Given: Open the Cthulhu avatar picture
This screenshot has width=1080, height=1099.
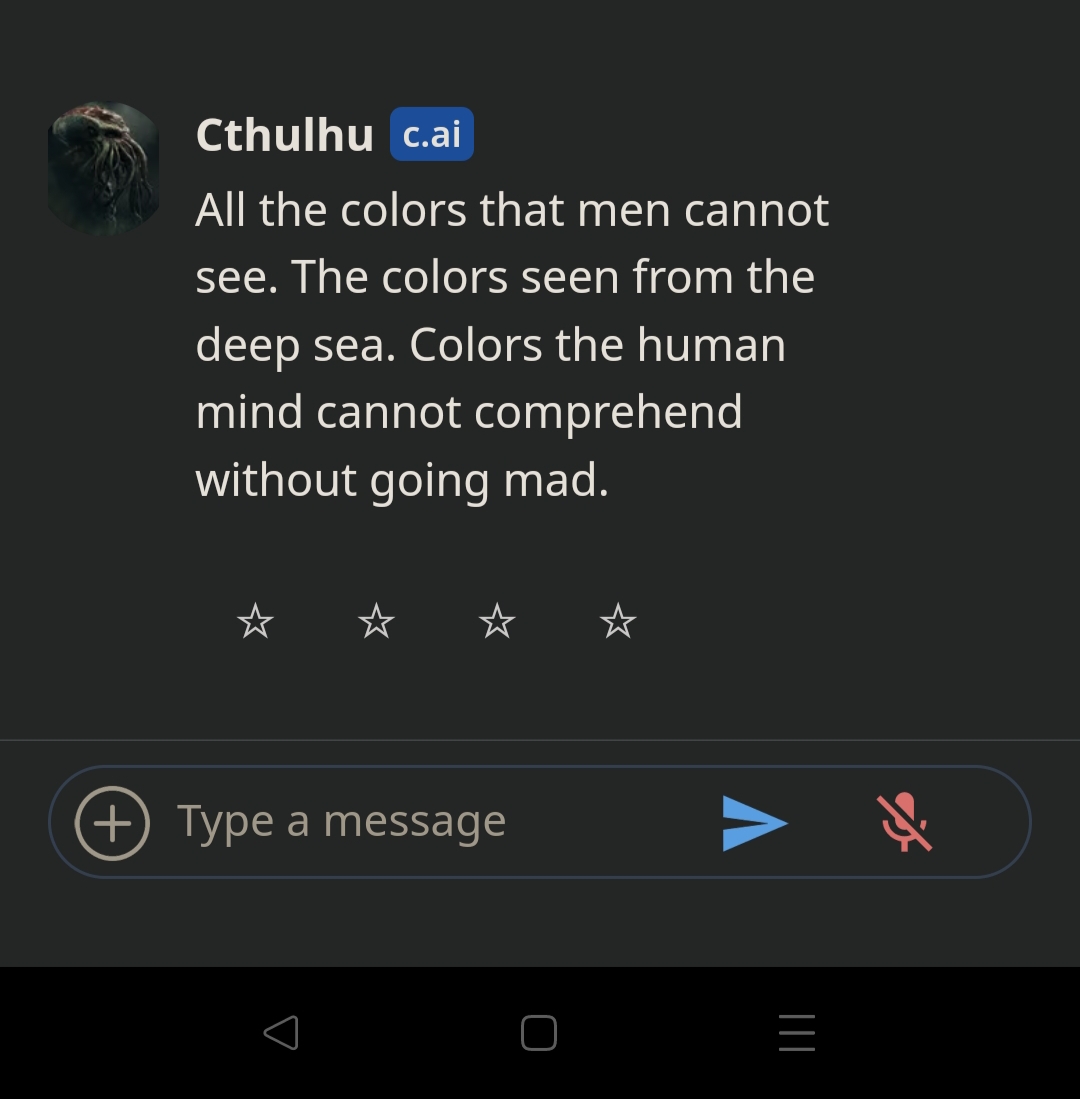Looking at the screenshot, I should pos(104,168).
